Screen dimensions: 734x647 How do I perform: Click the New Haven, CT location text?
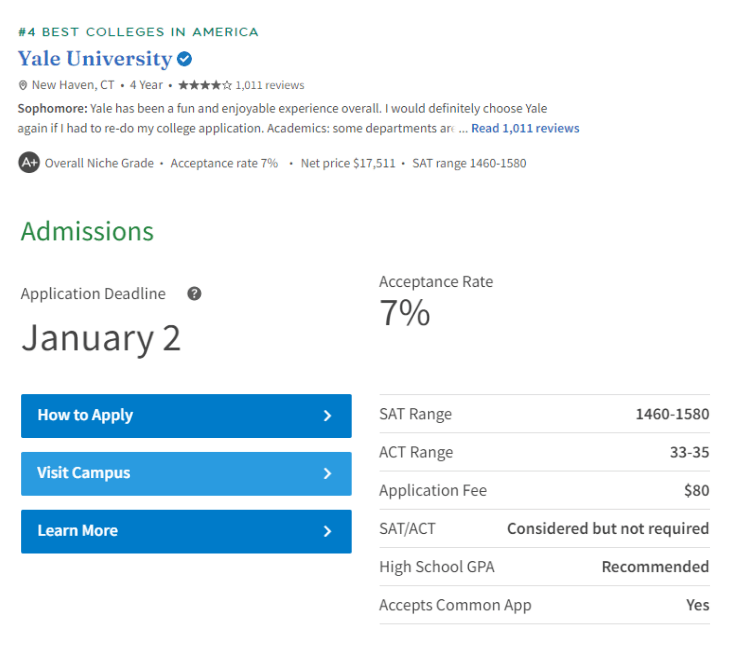pyautogui.click(x=73, y=85)
